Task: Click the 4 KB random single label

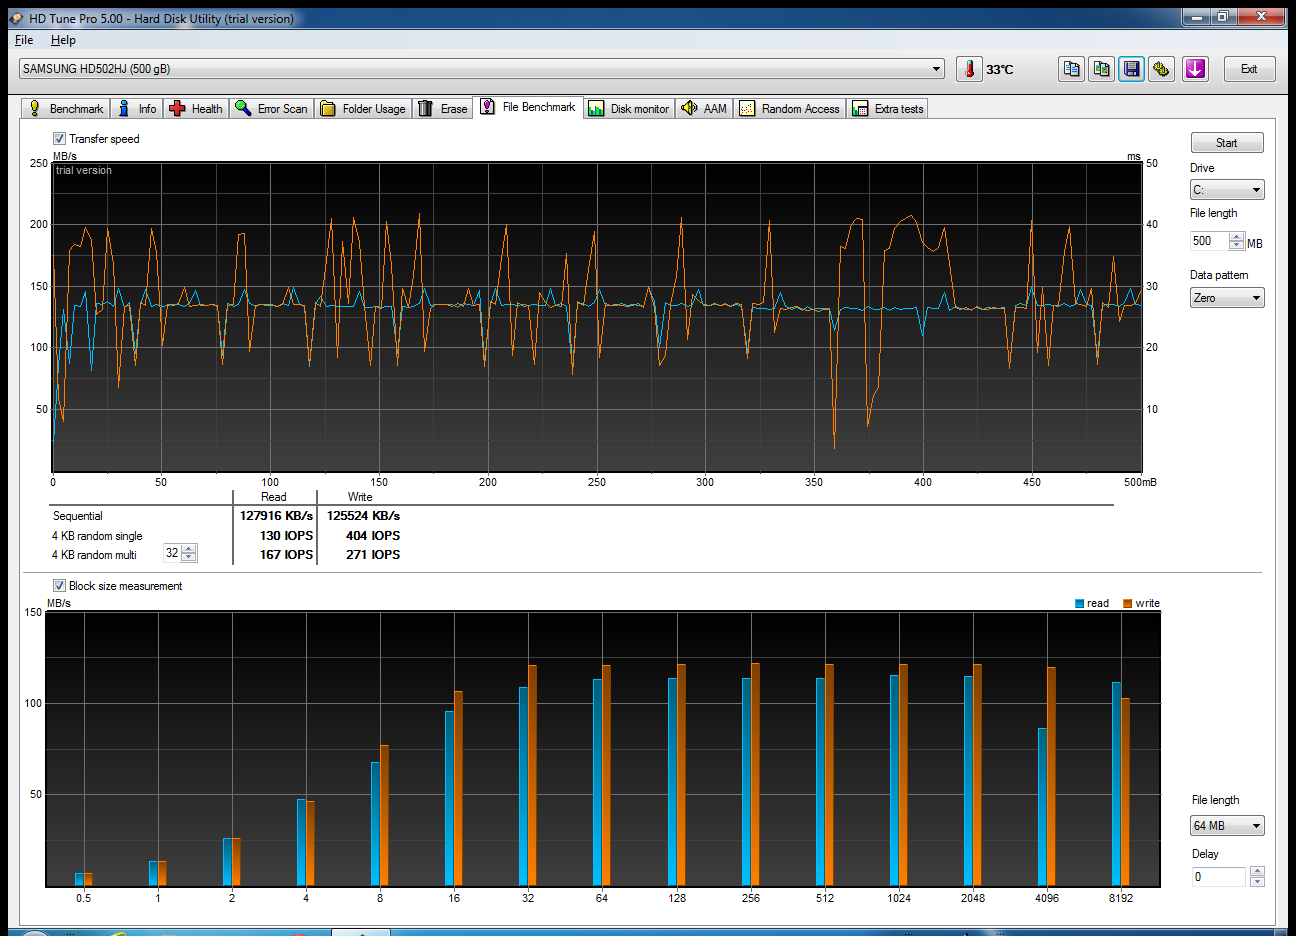Action: click(x=97, y=536)
